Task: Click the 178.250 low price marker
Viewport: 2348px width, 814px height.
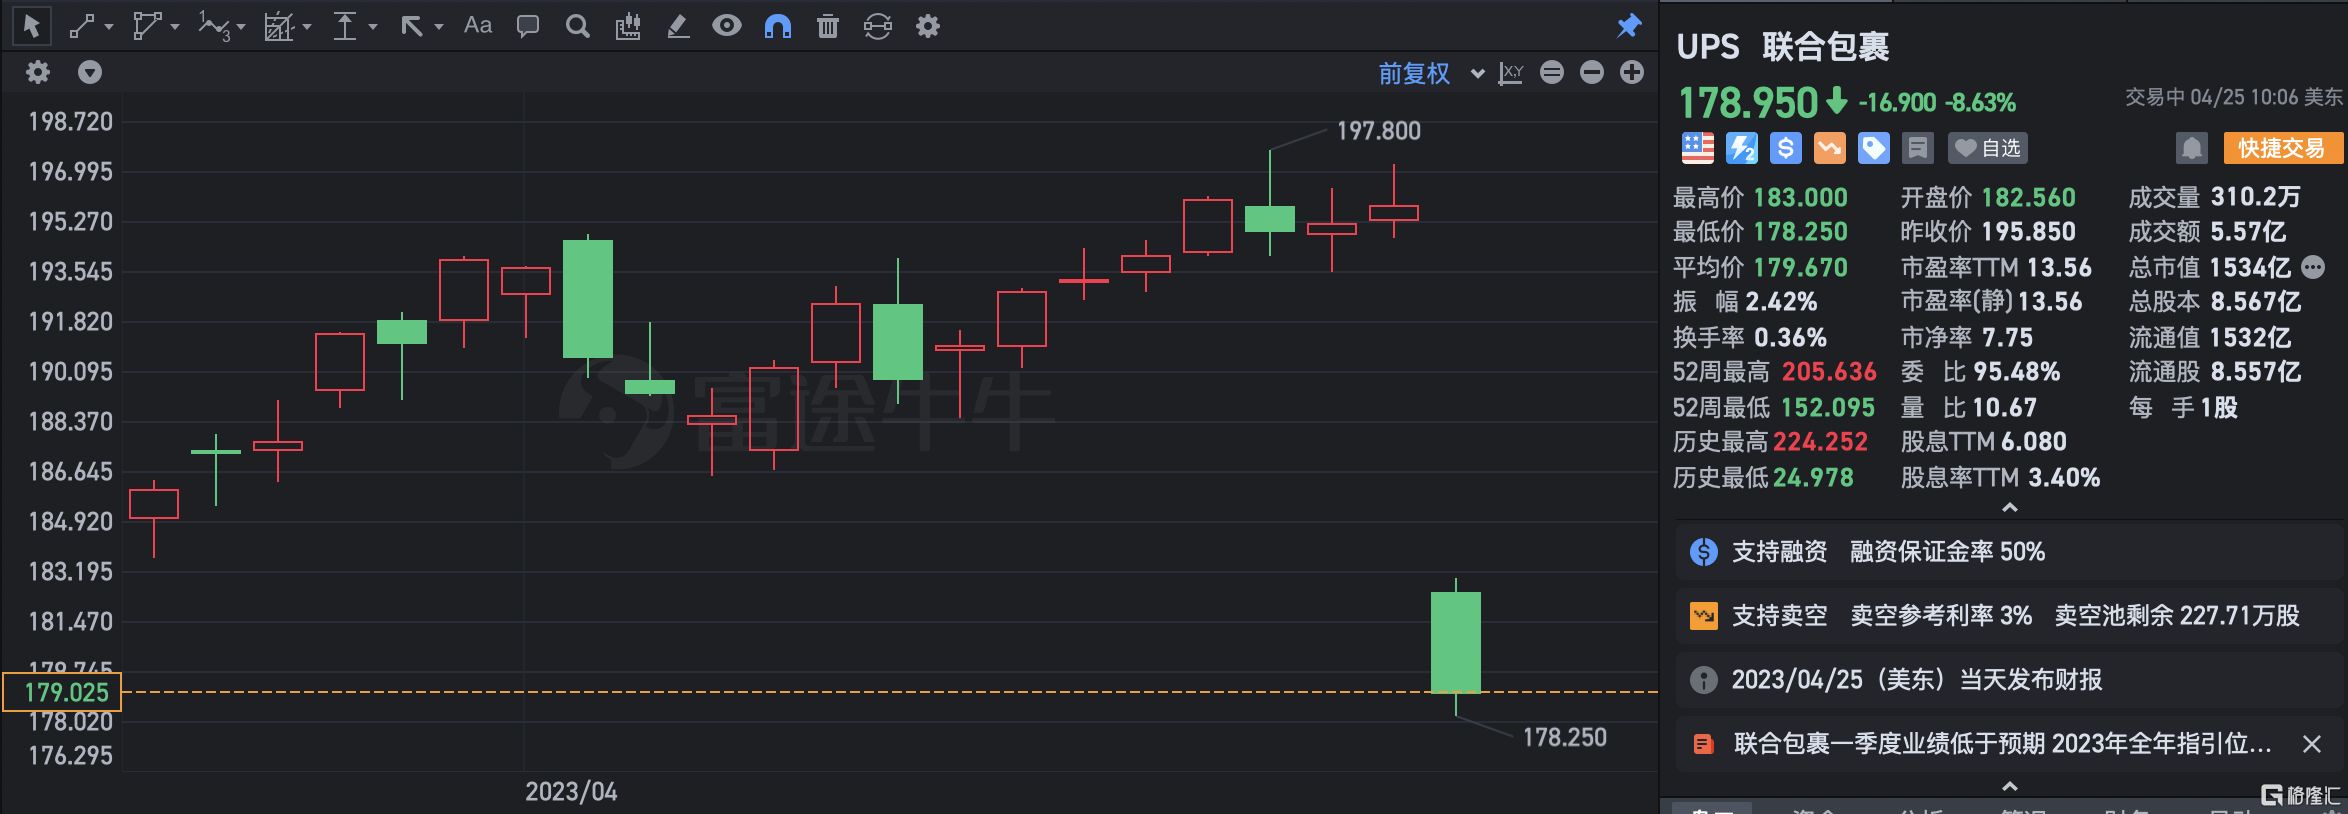Action: pyautogui.click(x=1565, y=738)
